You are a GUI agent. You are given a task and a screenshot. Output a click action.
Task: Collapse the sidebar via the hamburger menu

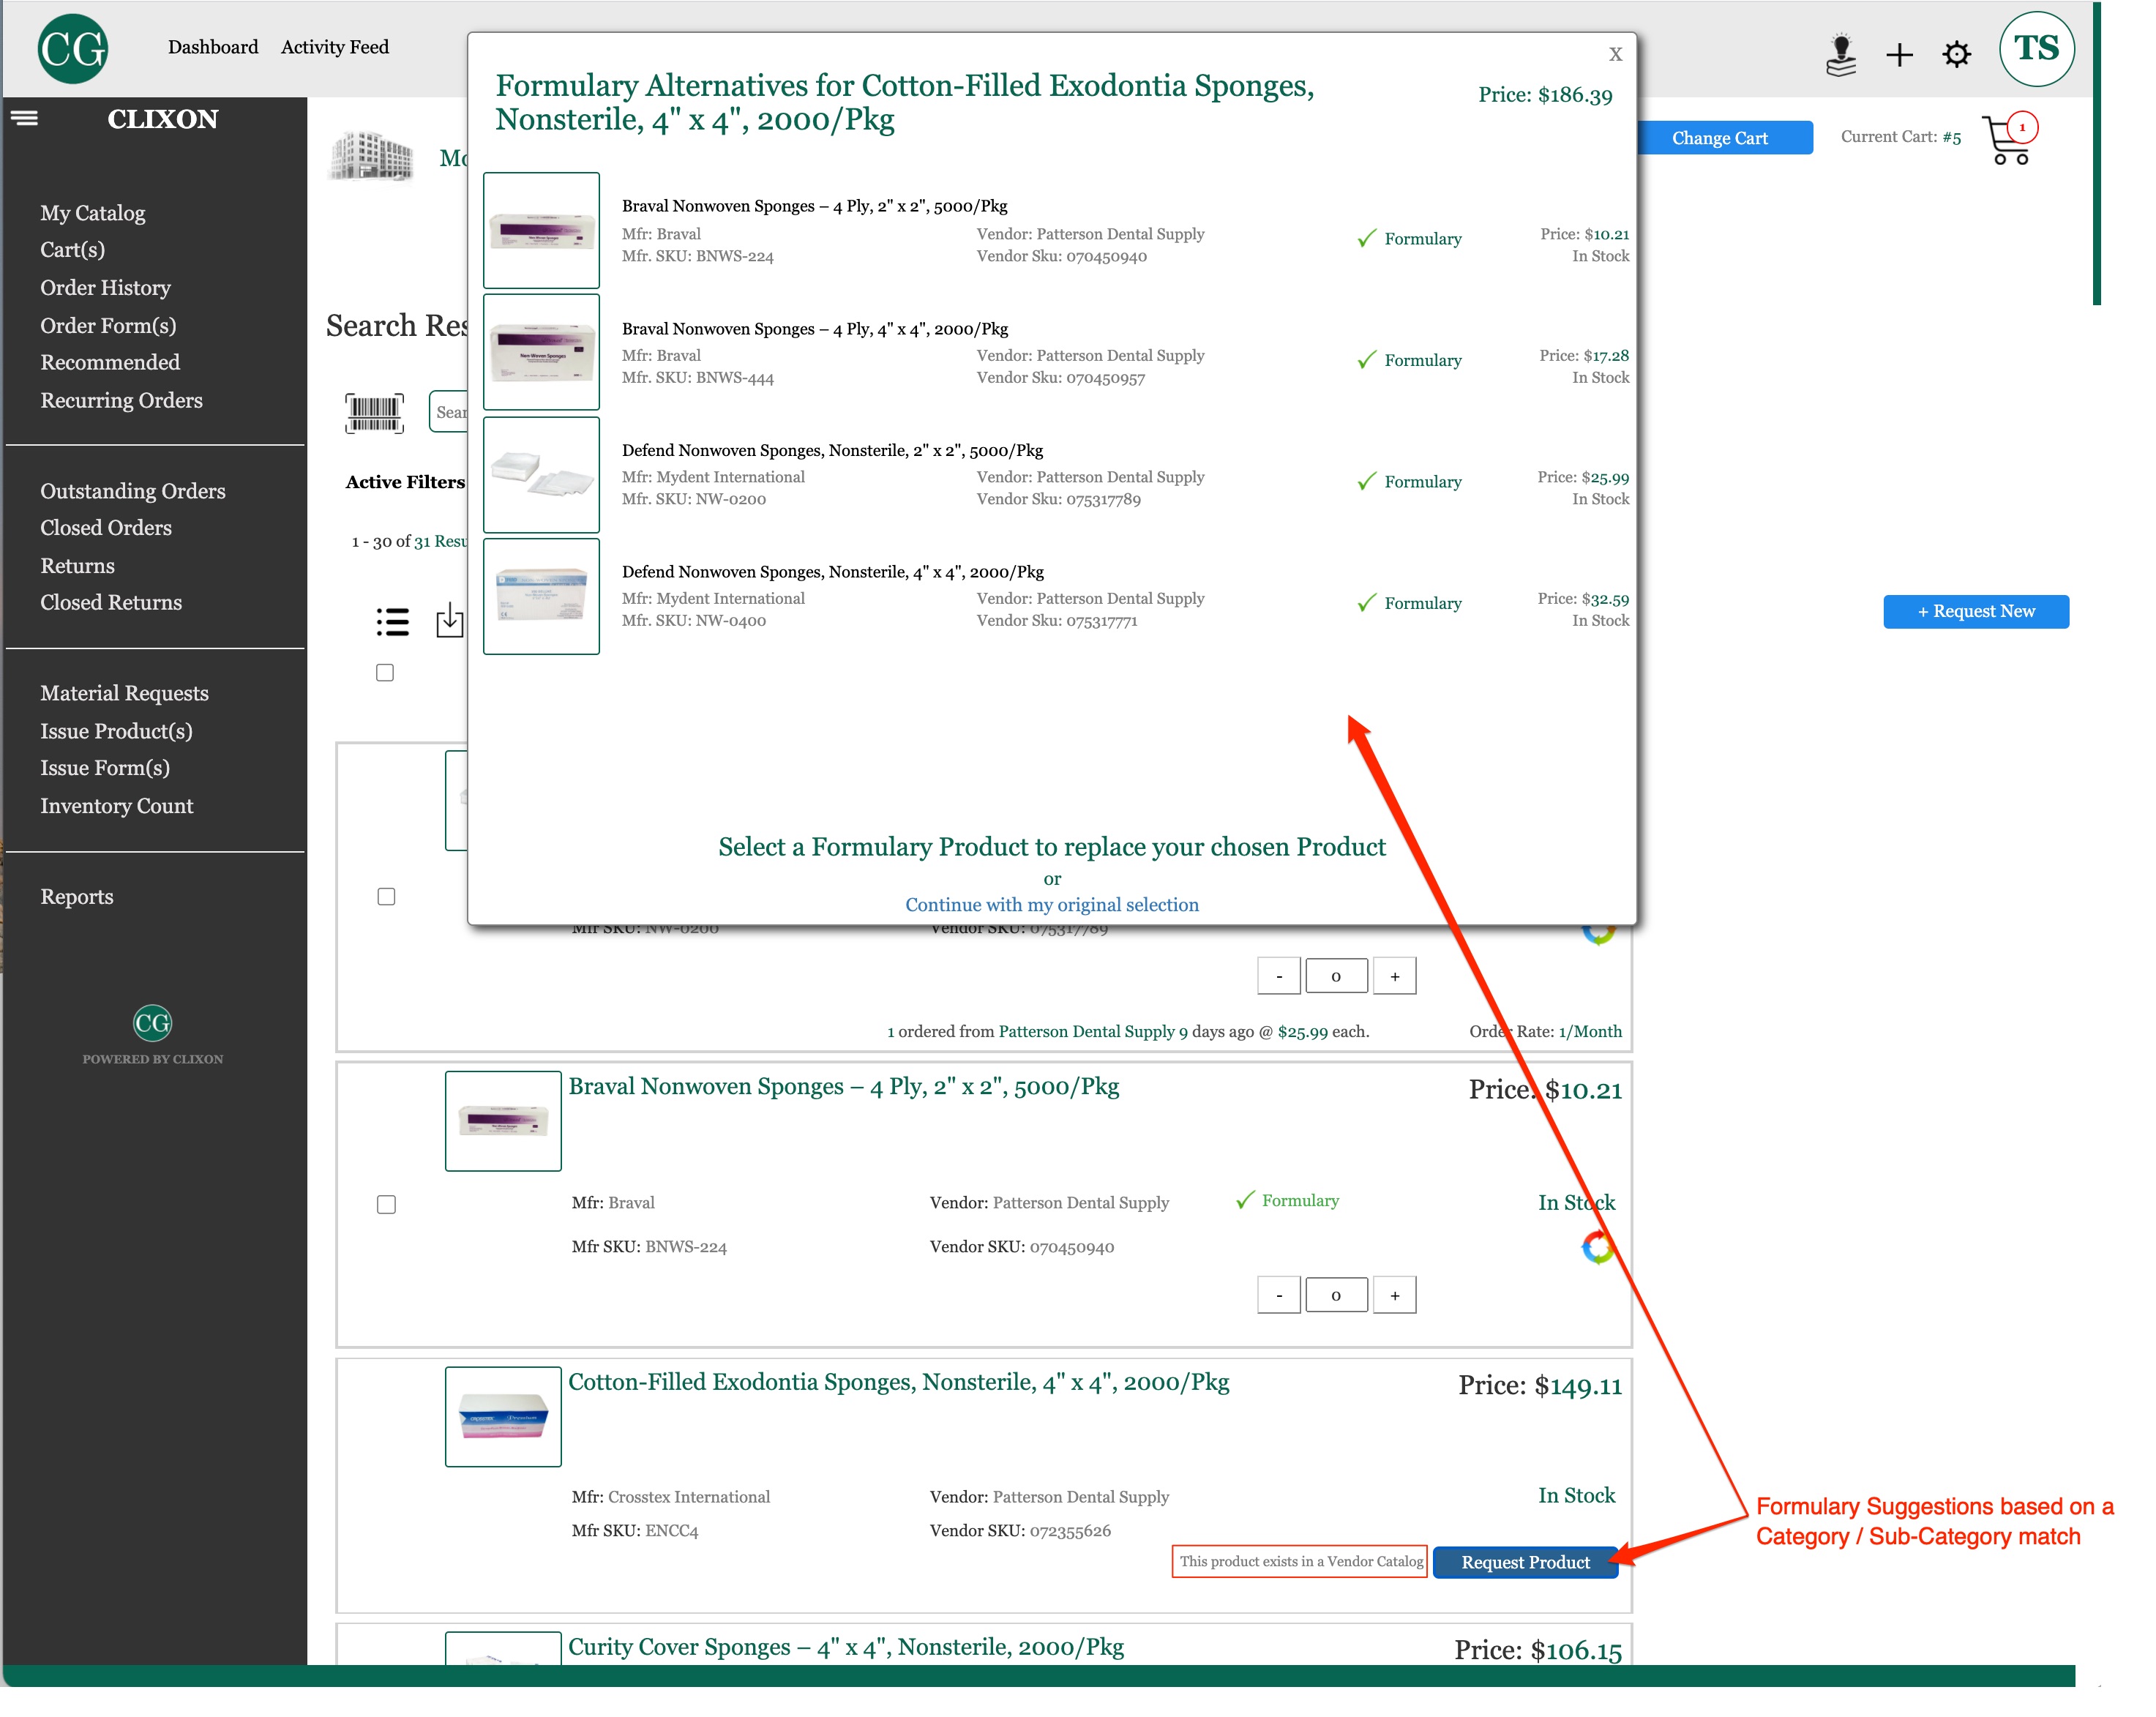(25, 118)
